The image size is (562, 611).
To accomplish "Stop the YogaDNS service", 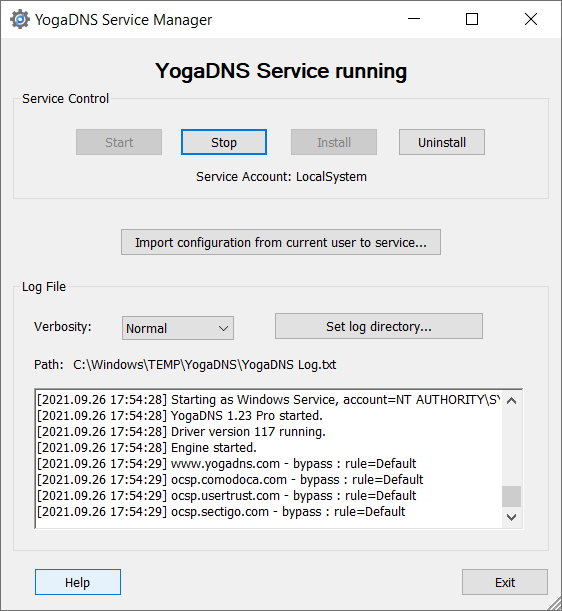I will click(224, 142).
